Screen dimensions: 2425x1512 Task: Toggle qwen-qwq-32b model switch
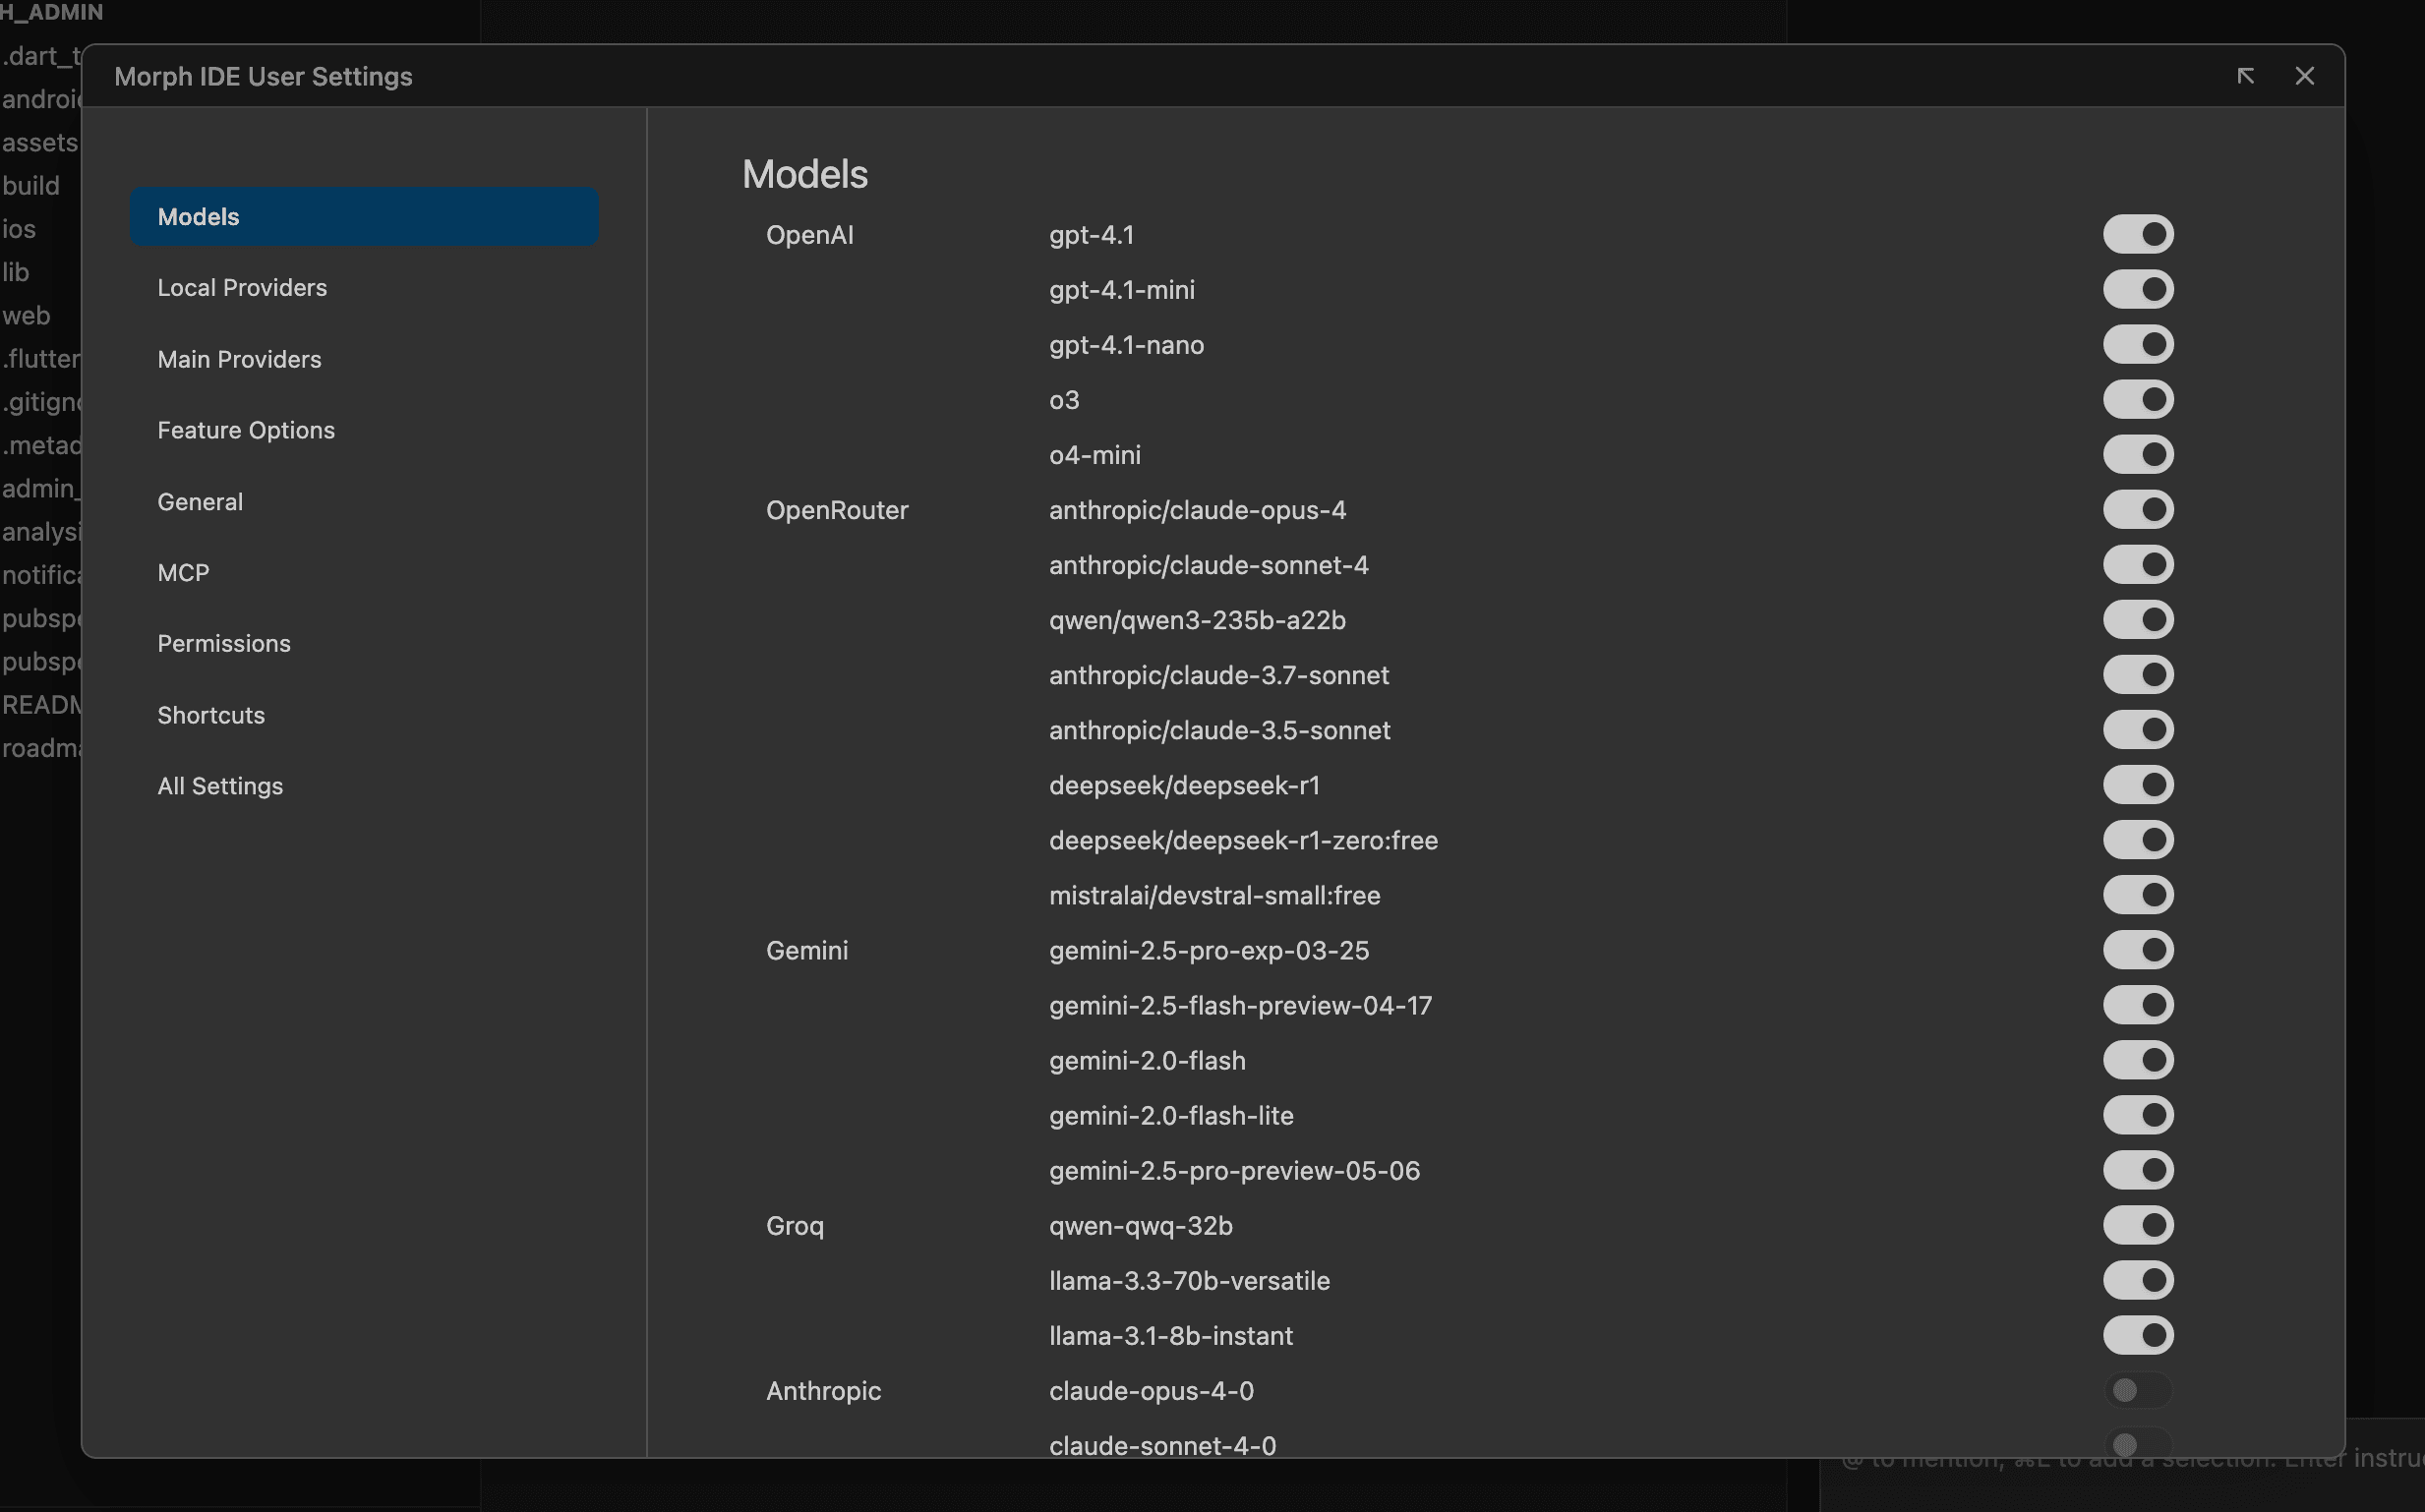pyautogui.click(x=2138, y=1225)
